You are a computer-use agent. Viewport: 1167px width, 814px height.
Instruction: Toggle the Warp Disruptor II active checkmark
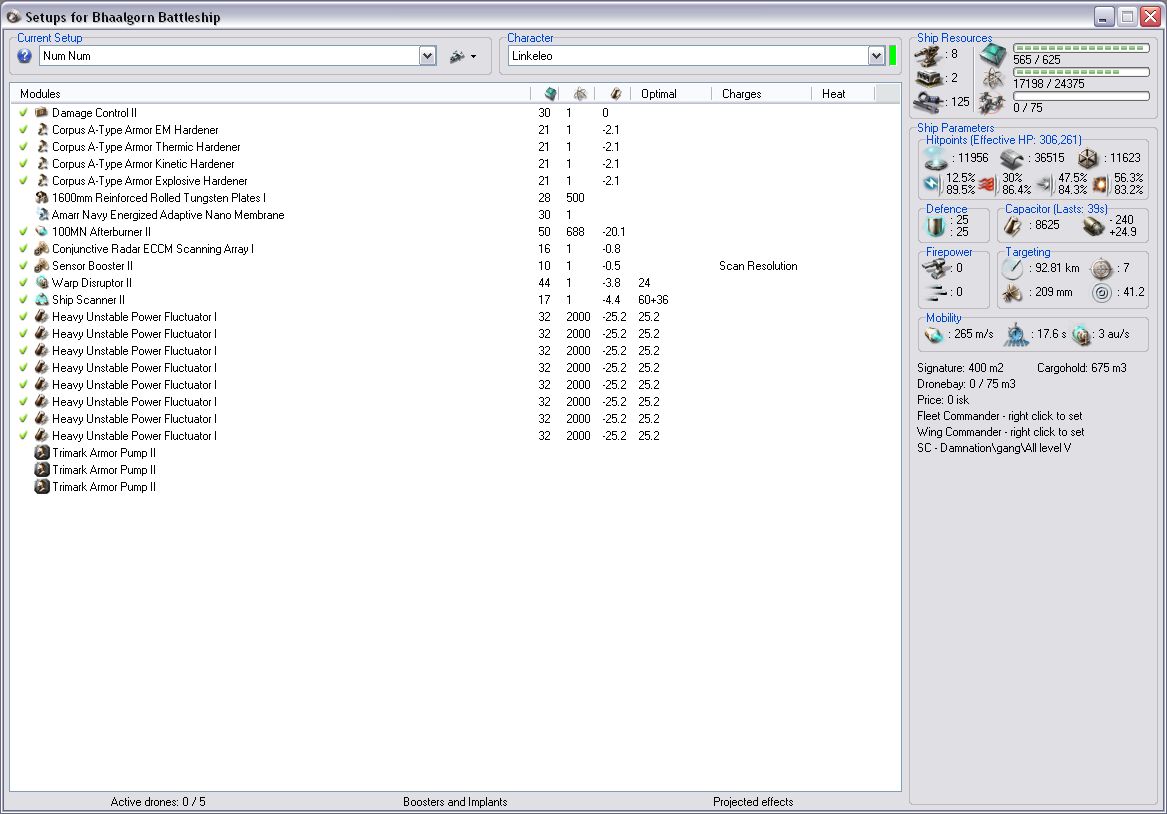click(23, 283)
